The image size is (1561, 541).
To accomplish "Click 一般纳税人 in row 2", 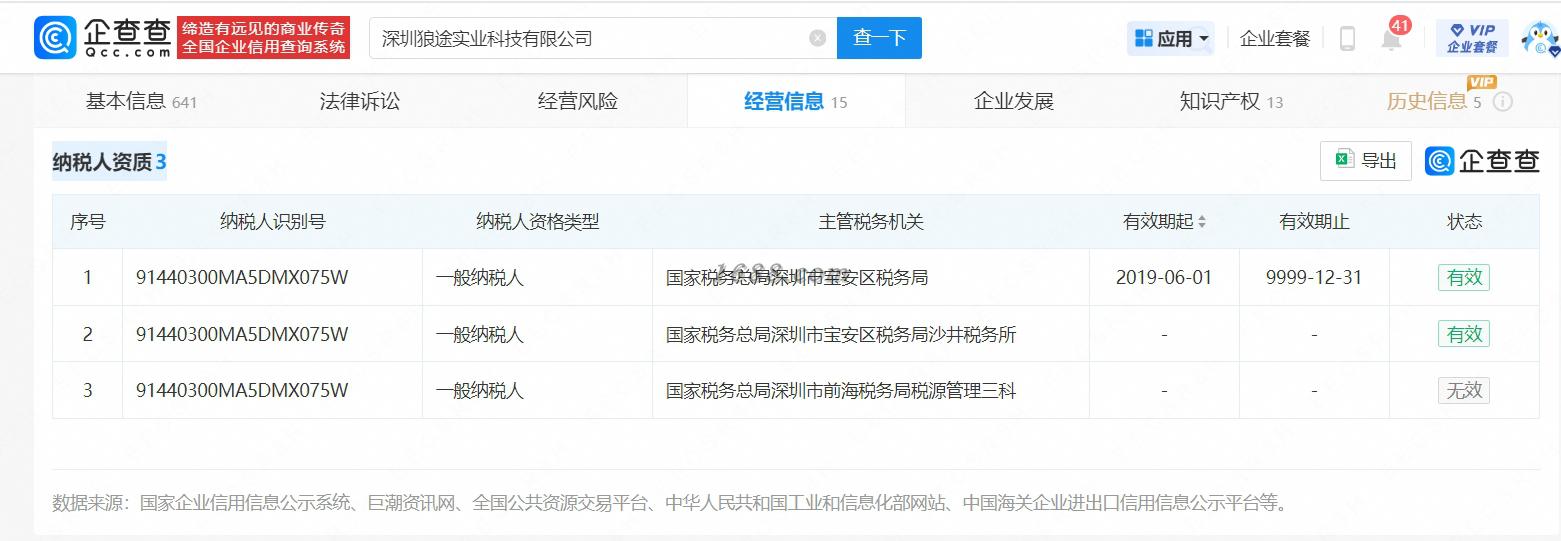I will (x=480, y=334).
